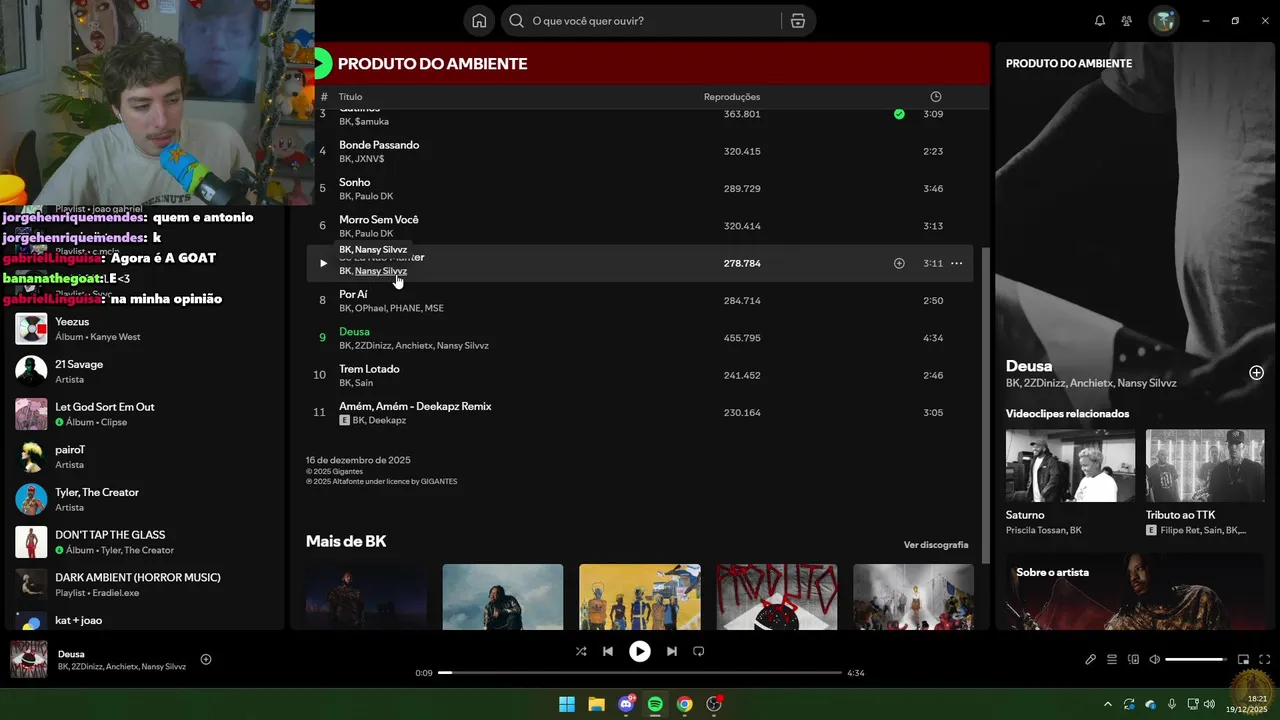Screen dimensions: 1280x720
Task: Open the Ver discografia link
Action: coord(936,545)
